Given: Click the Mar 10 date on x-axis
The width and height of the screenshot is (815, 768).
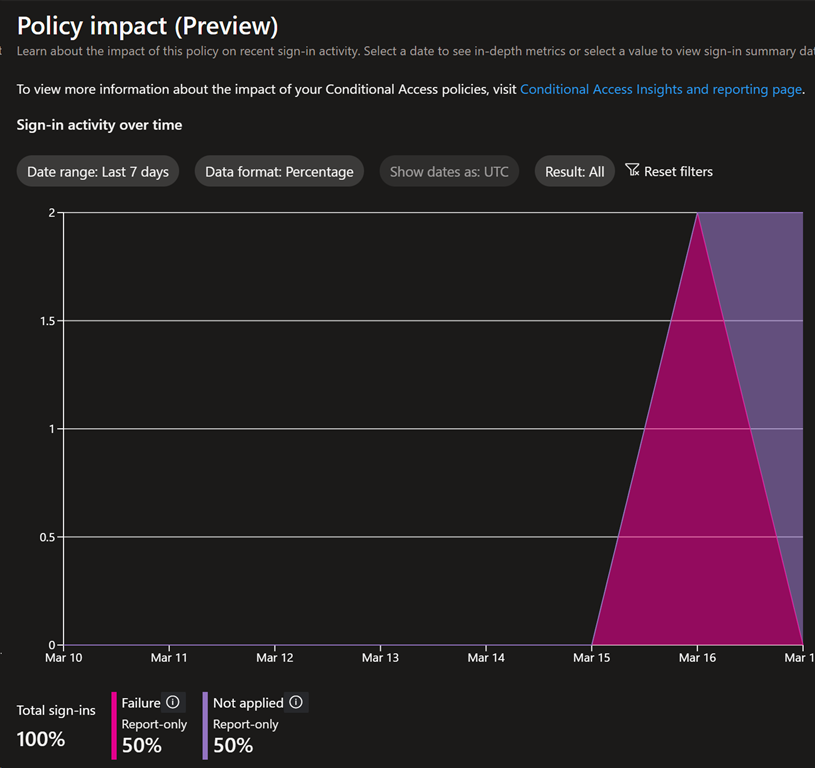Looking at the screenshot, I should pyautogui.click(x=64, y=658).
